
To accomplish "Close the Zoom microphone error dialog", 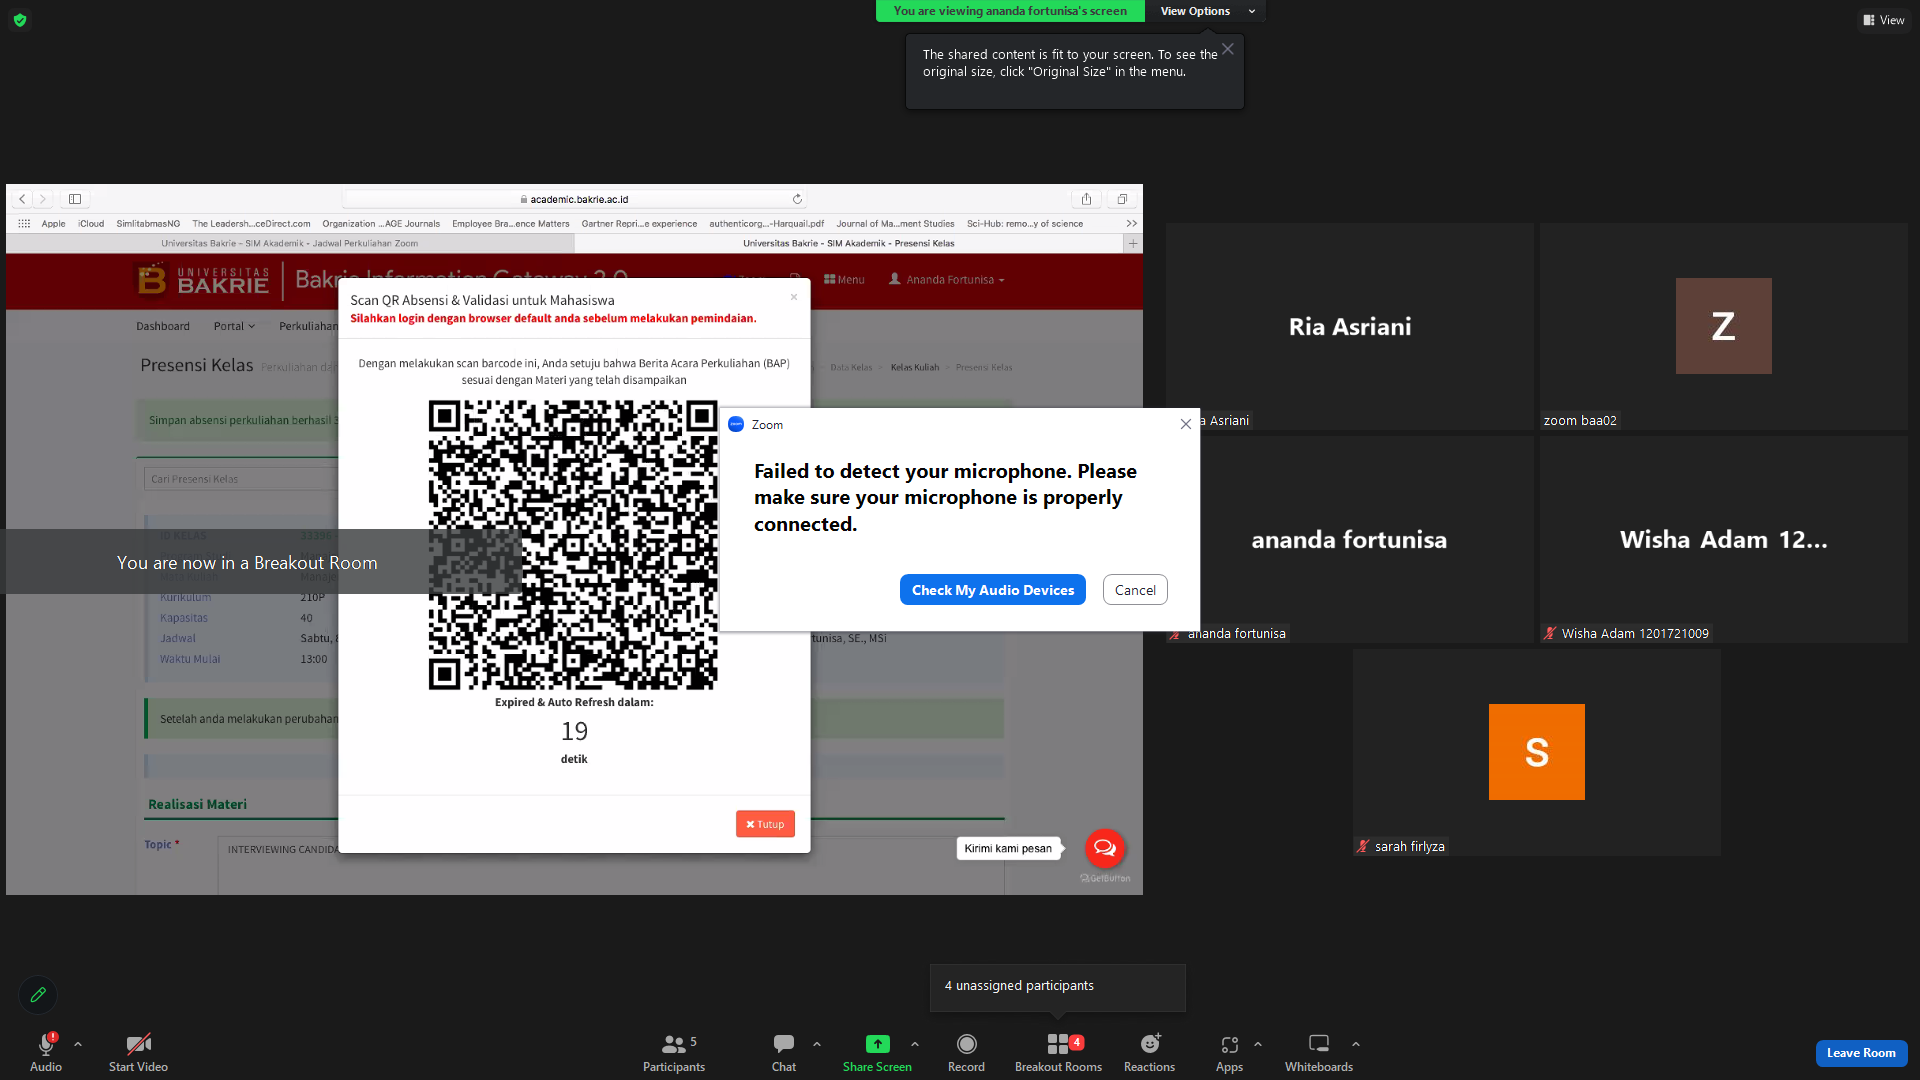I will coord(1186,424).
